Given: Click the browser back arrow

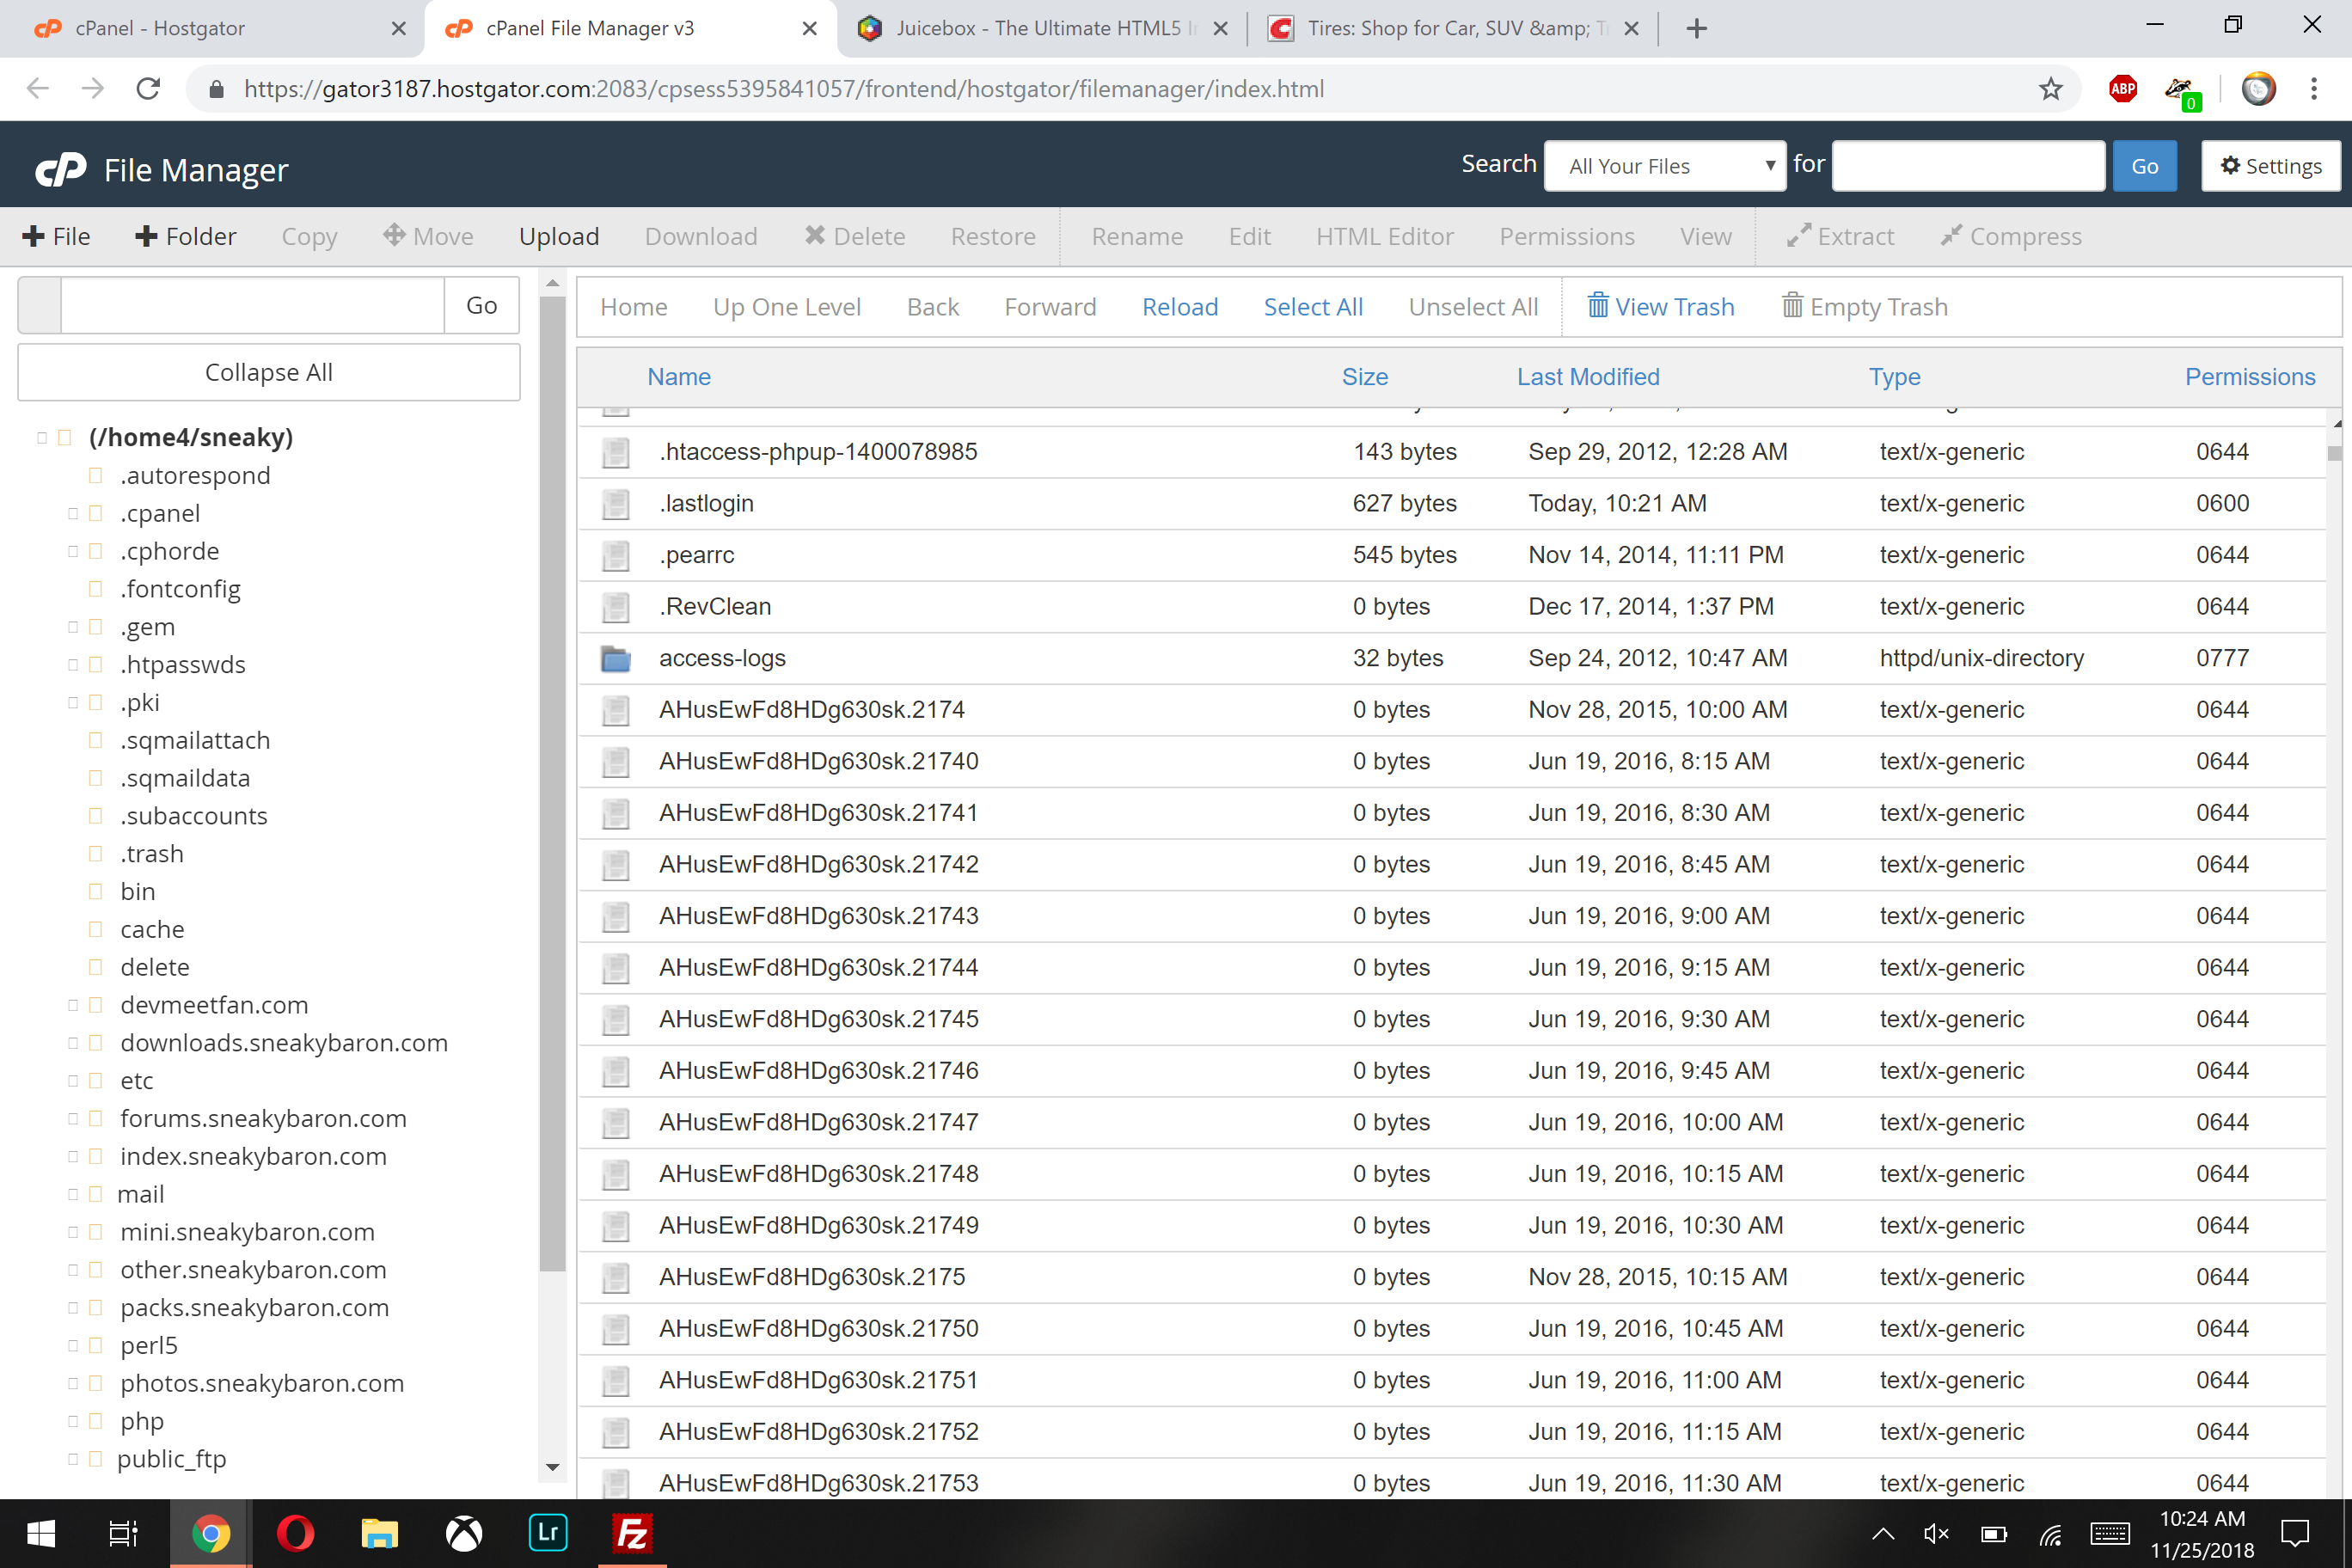Looking at the screenshot, I should 38,89.
